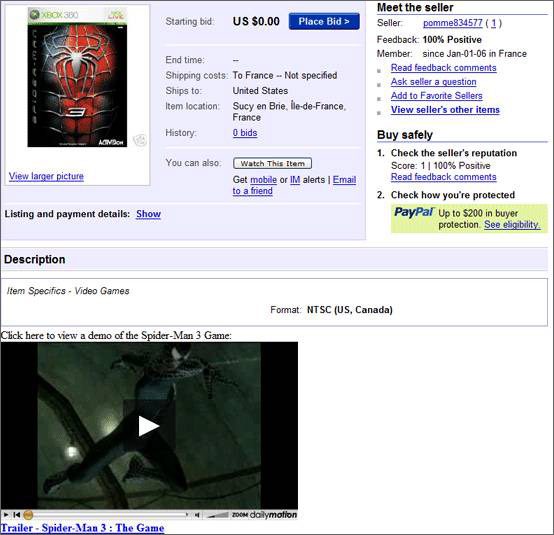Image resolution: width=554 pixels, height=535 pixels.
Task: Click the small play icon in player bar
Action: (x=6, y=515)
